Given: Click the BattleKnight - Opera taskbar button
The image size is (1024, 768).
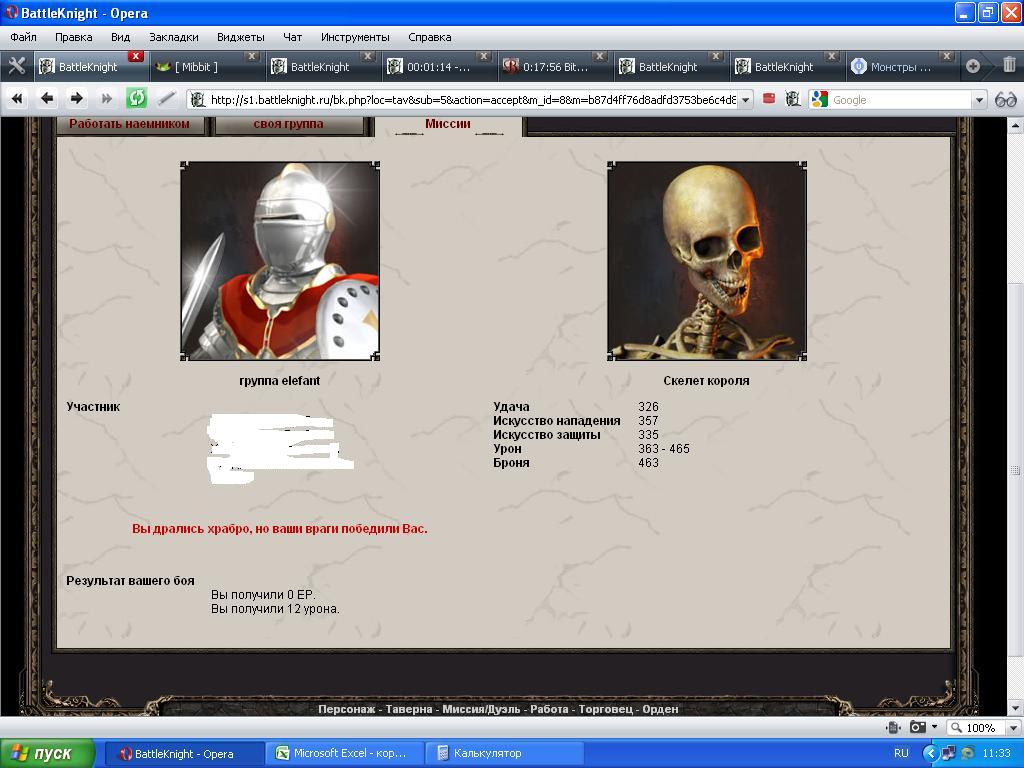Looking at the screenshot, I should [184, 754].
